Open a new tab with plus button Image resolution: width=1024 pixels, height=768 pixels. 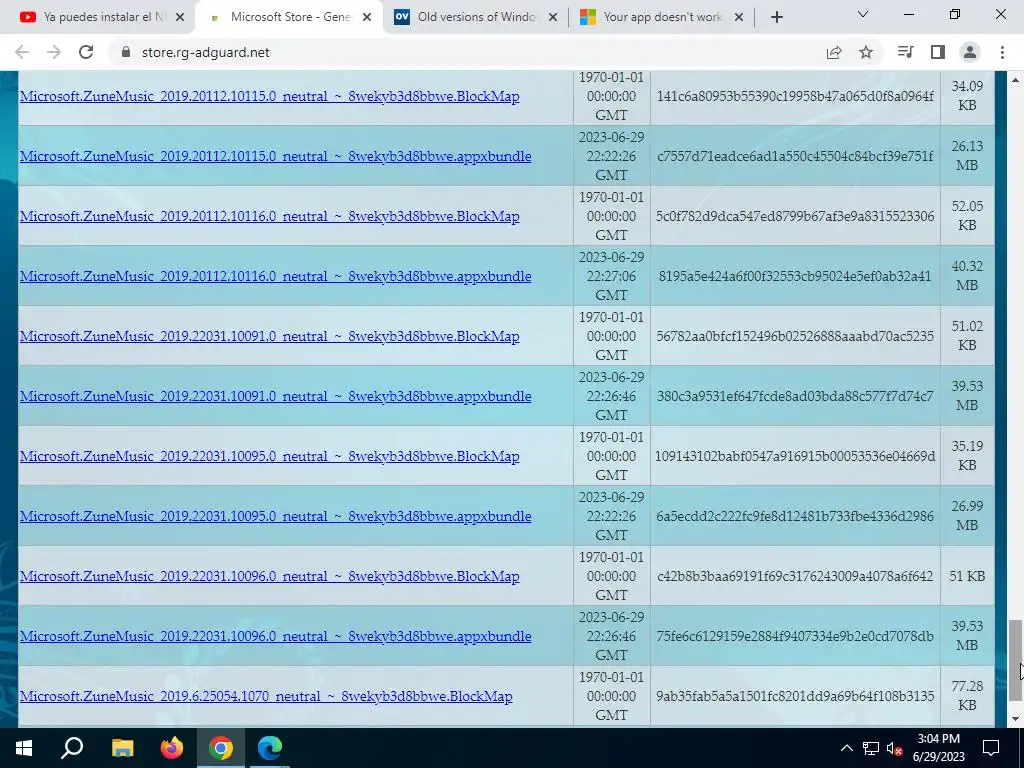coord(776,18)
